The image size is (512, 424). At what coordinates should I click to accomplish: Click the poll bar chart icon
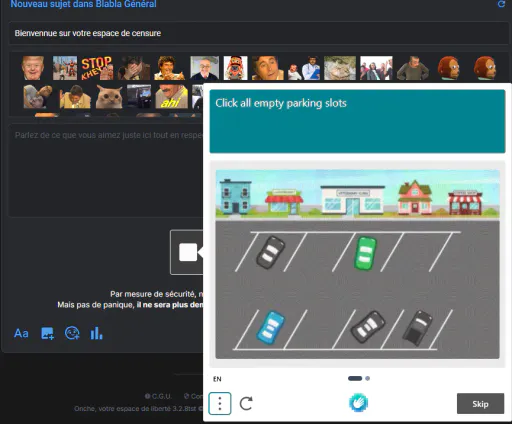click(96, 333)
